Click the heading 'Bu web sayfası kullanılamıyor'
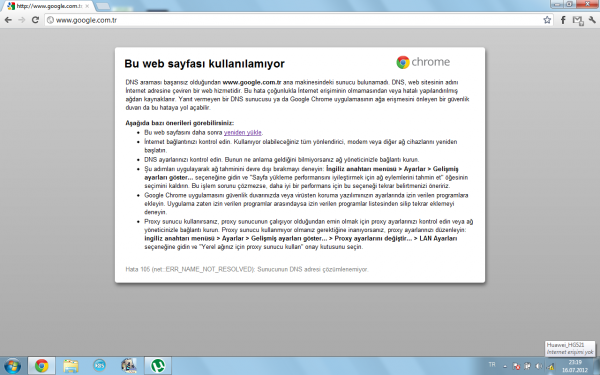The width and height of the screenshot is (600, 375). click(204, 64)
